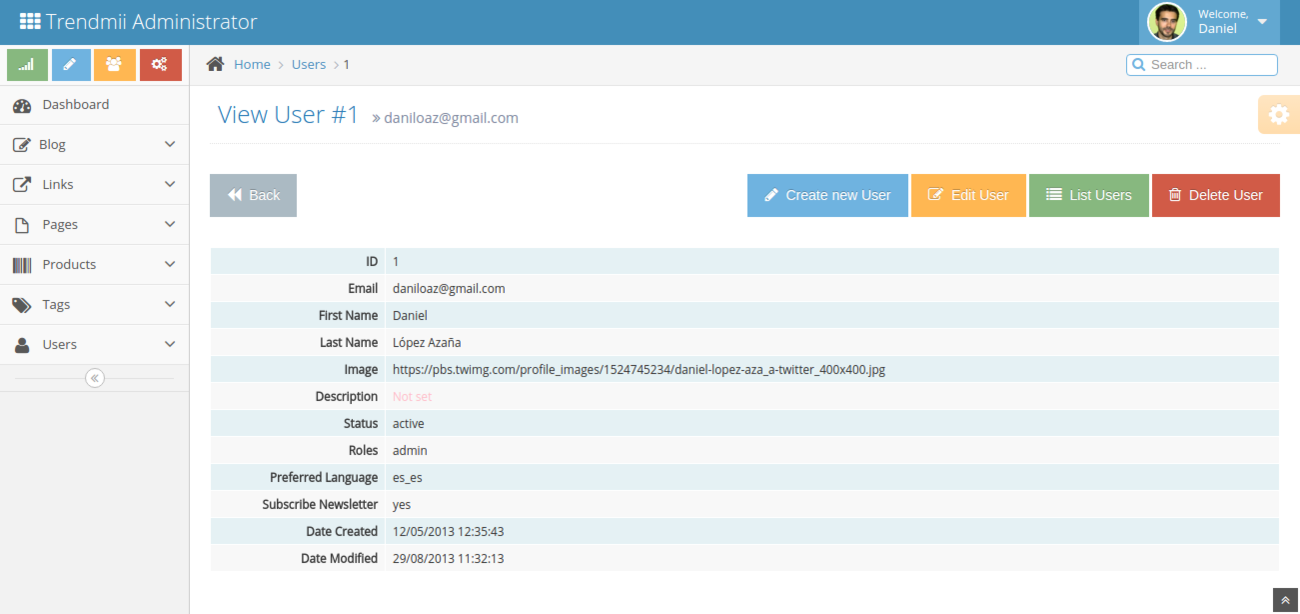Go to Users breadcrumb link
This screenshot has width=1300, height=614.
coord(308,65)
